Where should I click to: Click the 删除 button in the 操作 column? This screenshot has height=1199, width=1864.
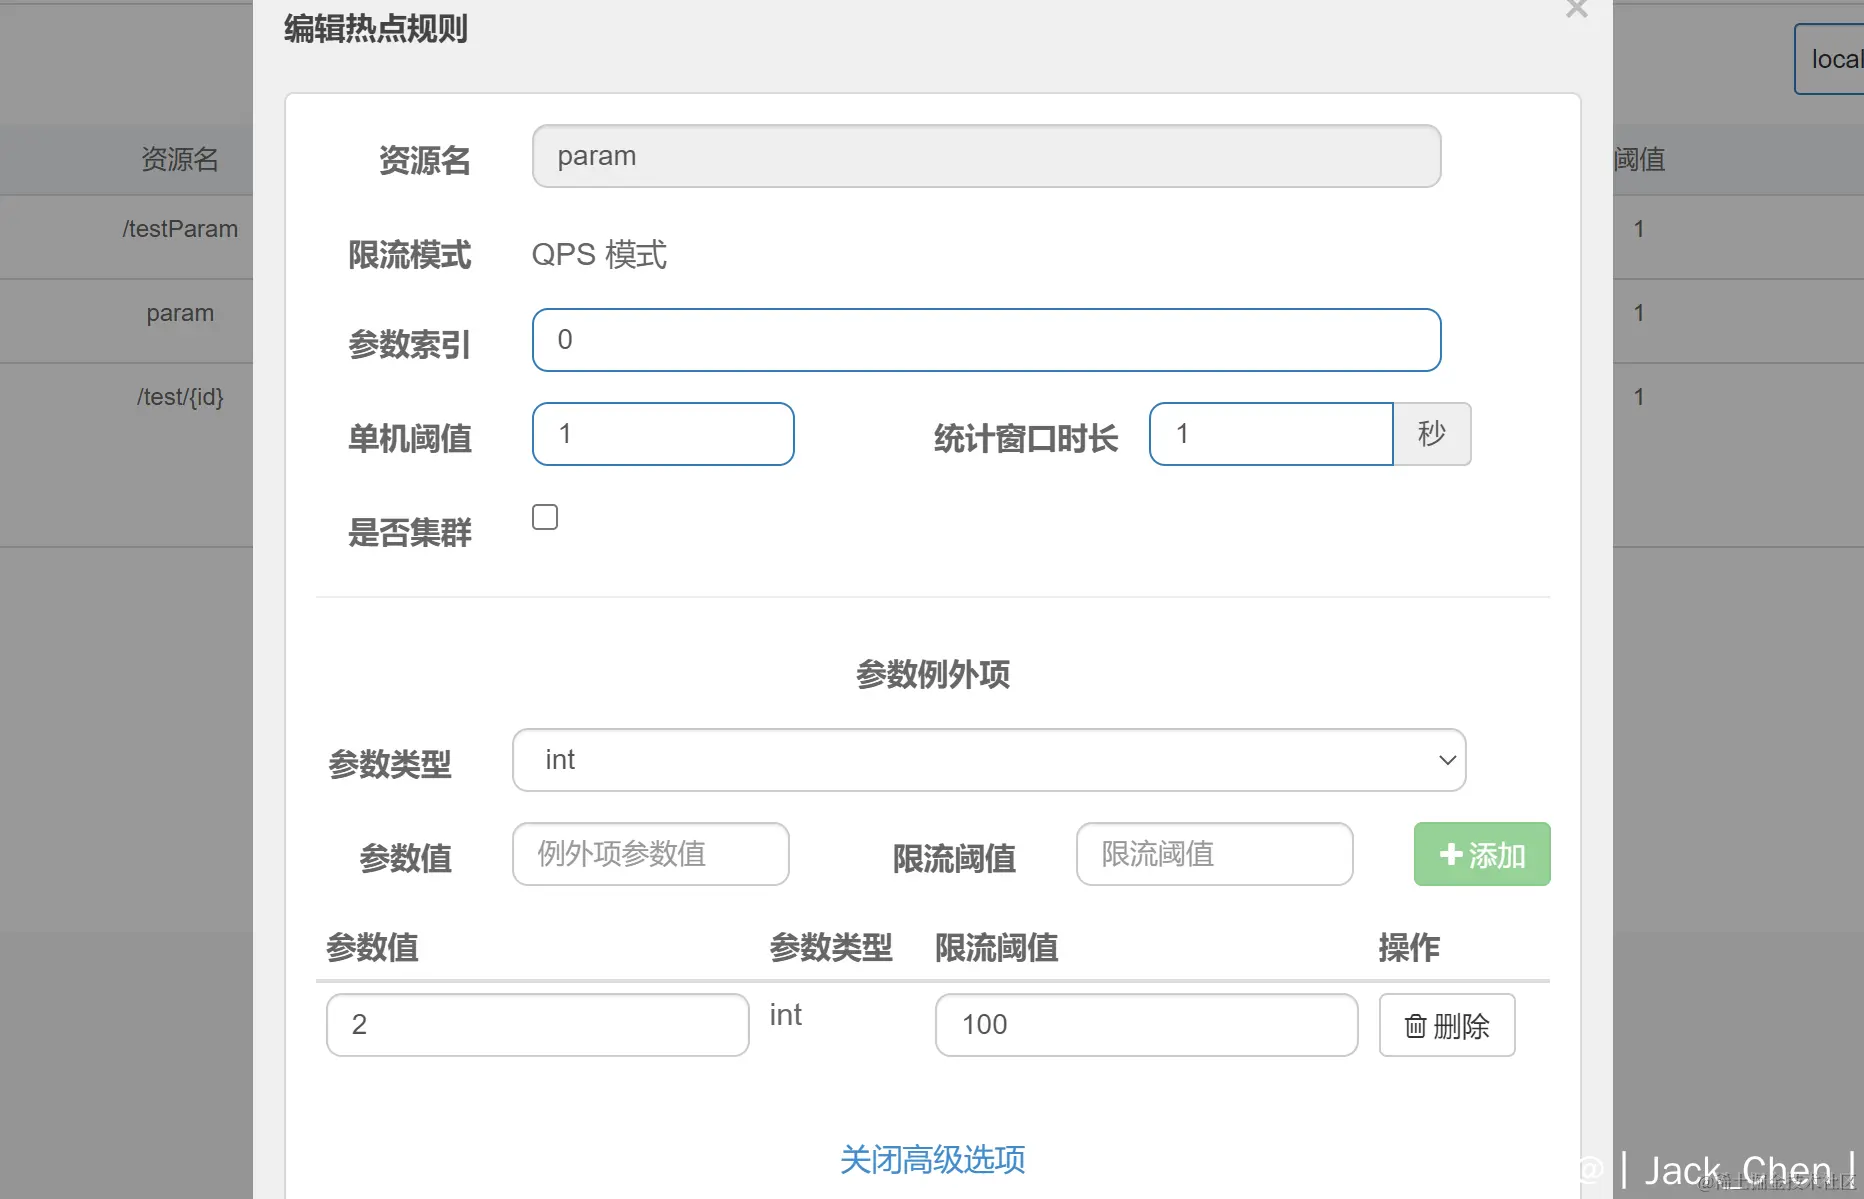point(1447,1025)
